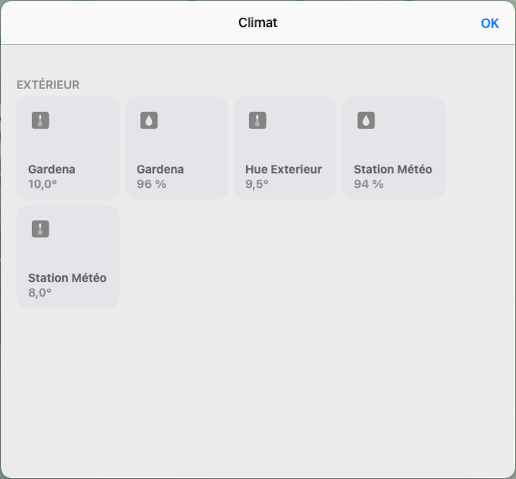Click the empty space right of the Station Météo 94 % tile

point(480,148)
